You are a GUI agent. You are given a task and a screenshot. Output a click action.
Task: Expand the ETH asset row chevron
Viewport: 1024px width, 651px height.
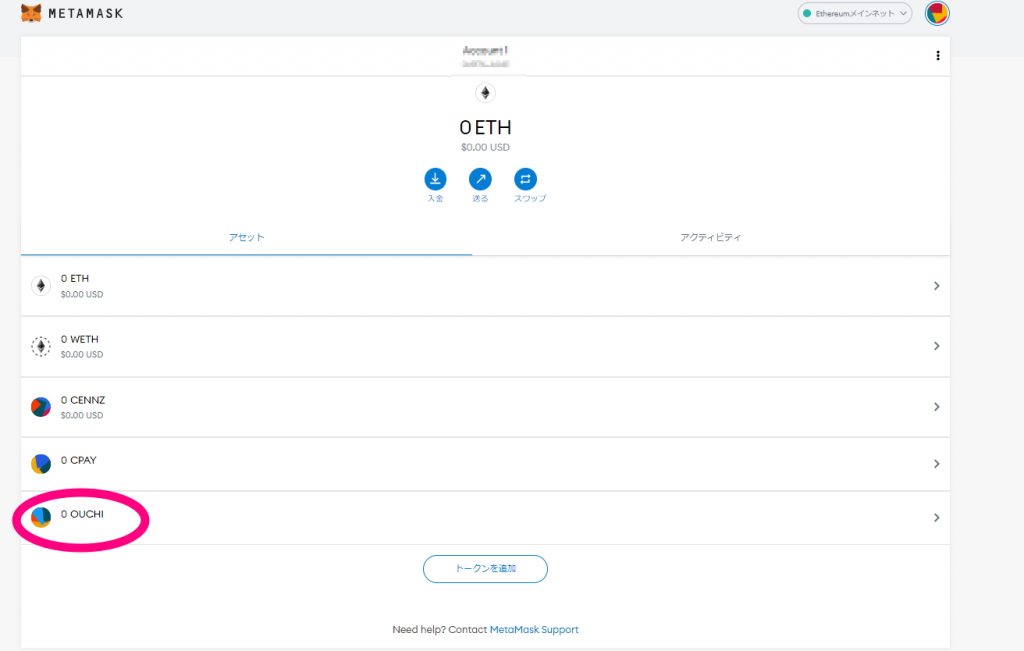click(936, 286)
